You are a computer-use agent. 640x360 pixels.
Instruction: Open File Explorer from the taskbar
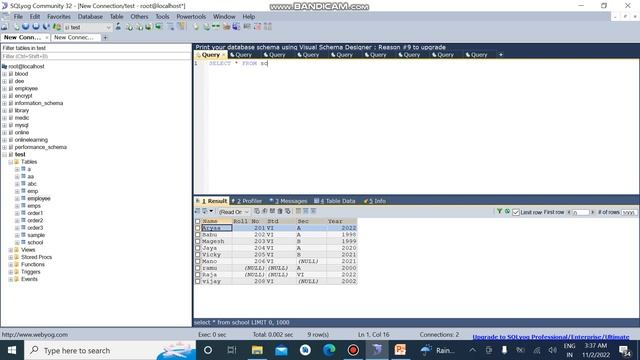coord(257,350)
